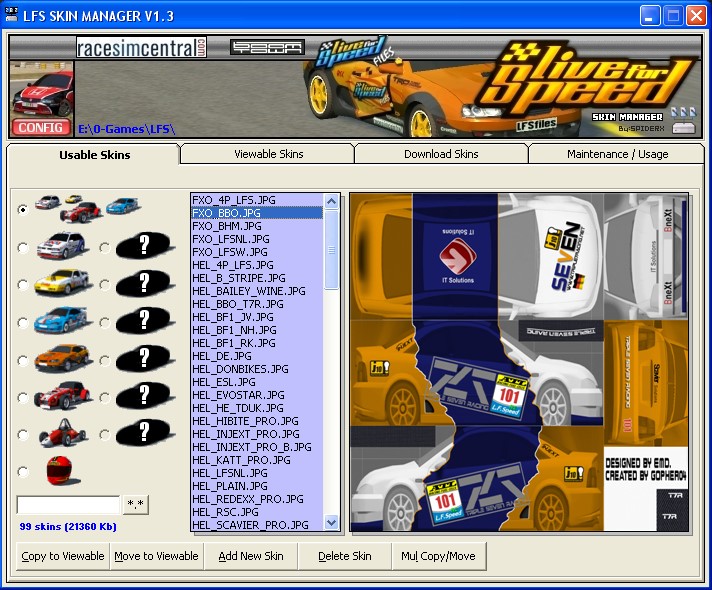Click the all-cars group icon
This screenshot has height=590, width=712.
tap(87, 208)
